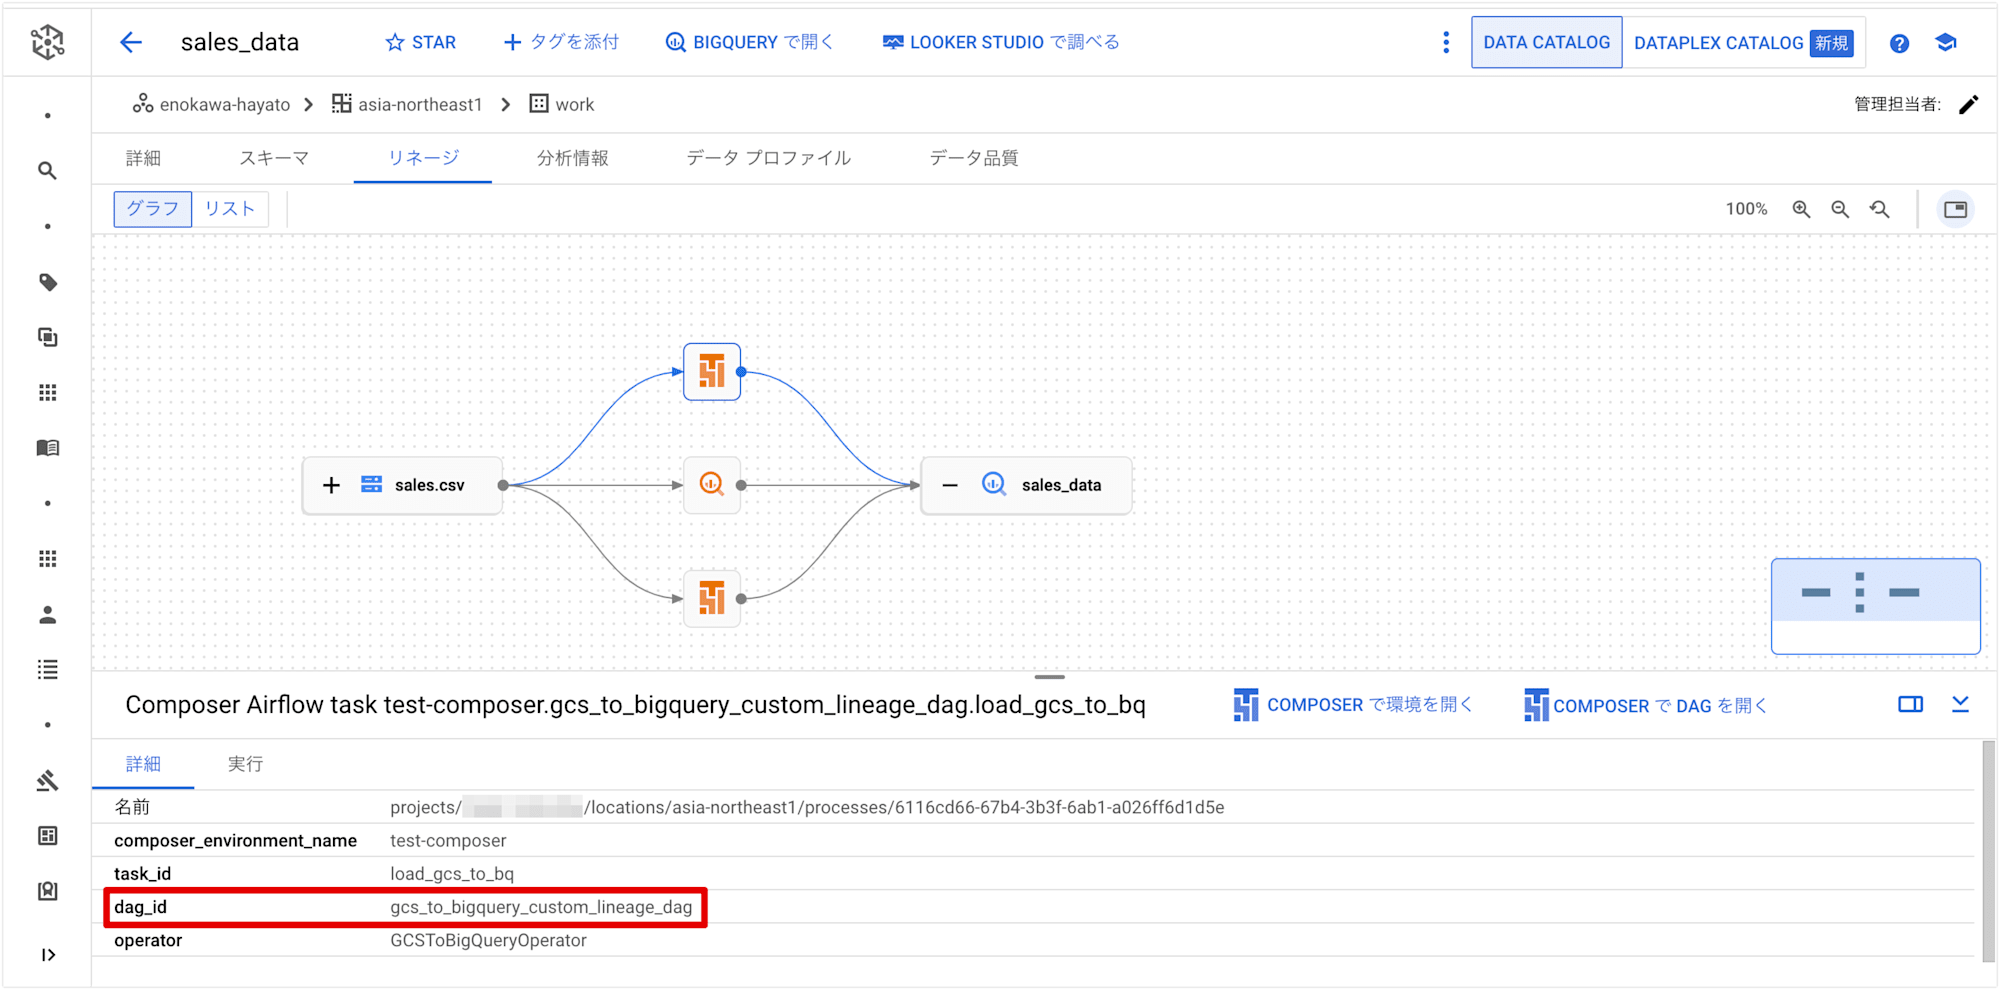Open the 分析情報 tab

click(572, 158)
